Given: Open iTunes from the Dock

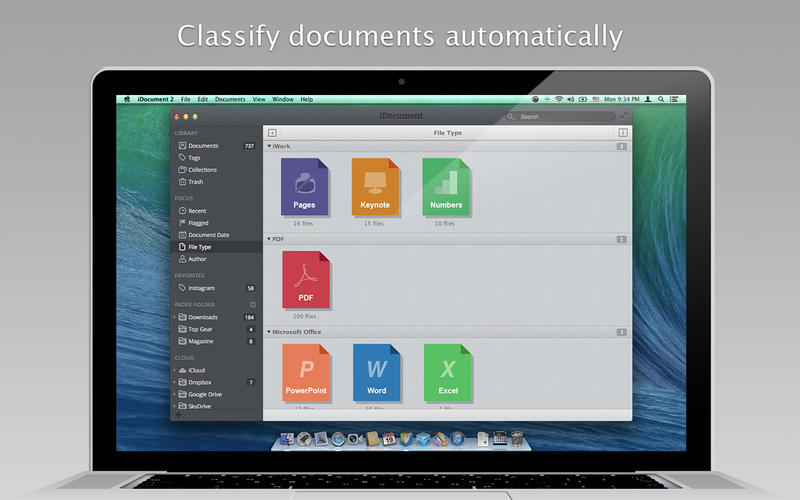Looking at the screenshot, I should 457,439.
